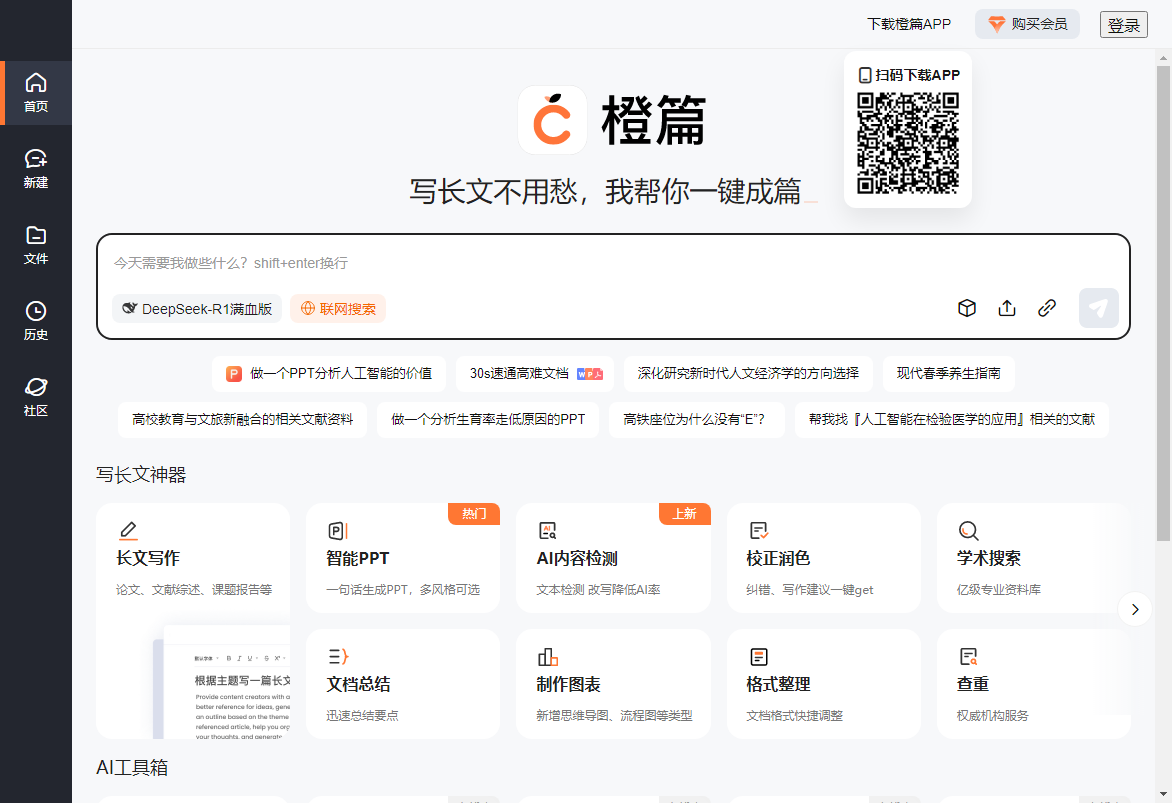Click the 制作图表 chart icon
The image size is (1172, 803).
click(x=548, y=656)
